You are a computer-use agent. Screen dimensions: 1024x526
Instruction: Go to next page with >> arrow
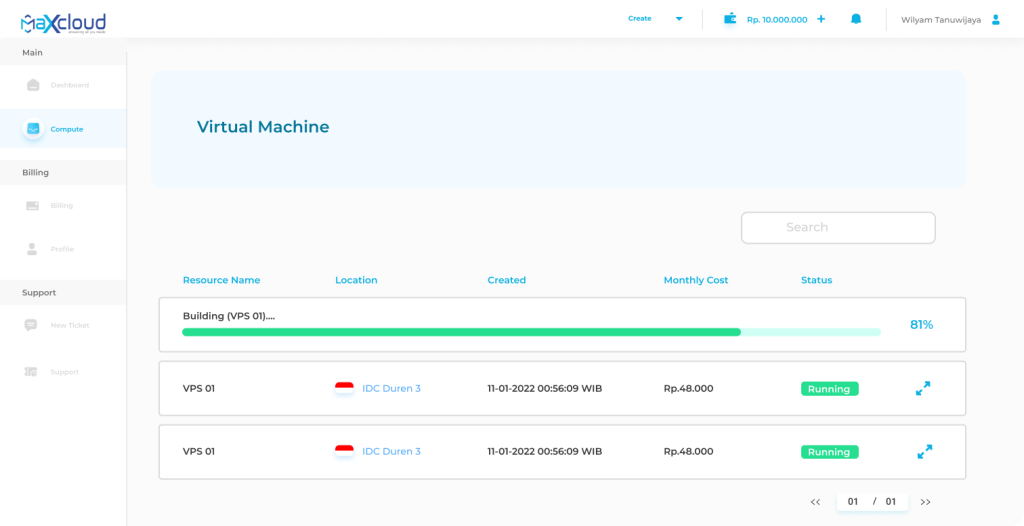tap(925, 502)
